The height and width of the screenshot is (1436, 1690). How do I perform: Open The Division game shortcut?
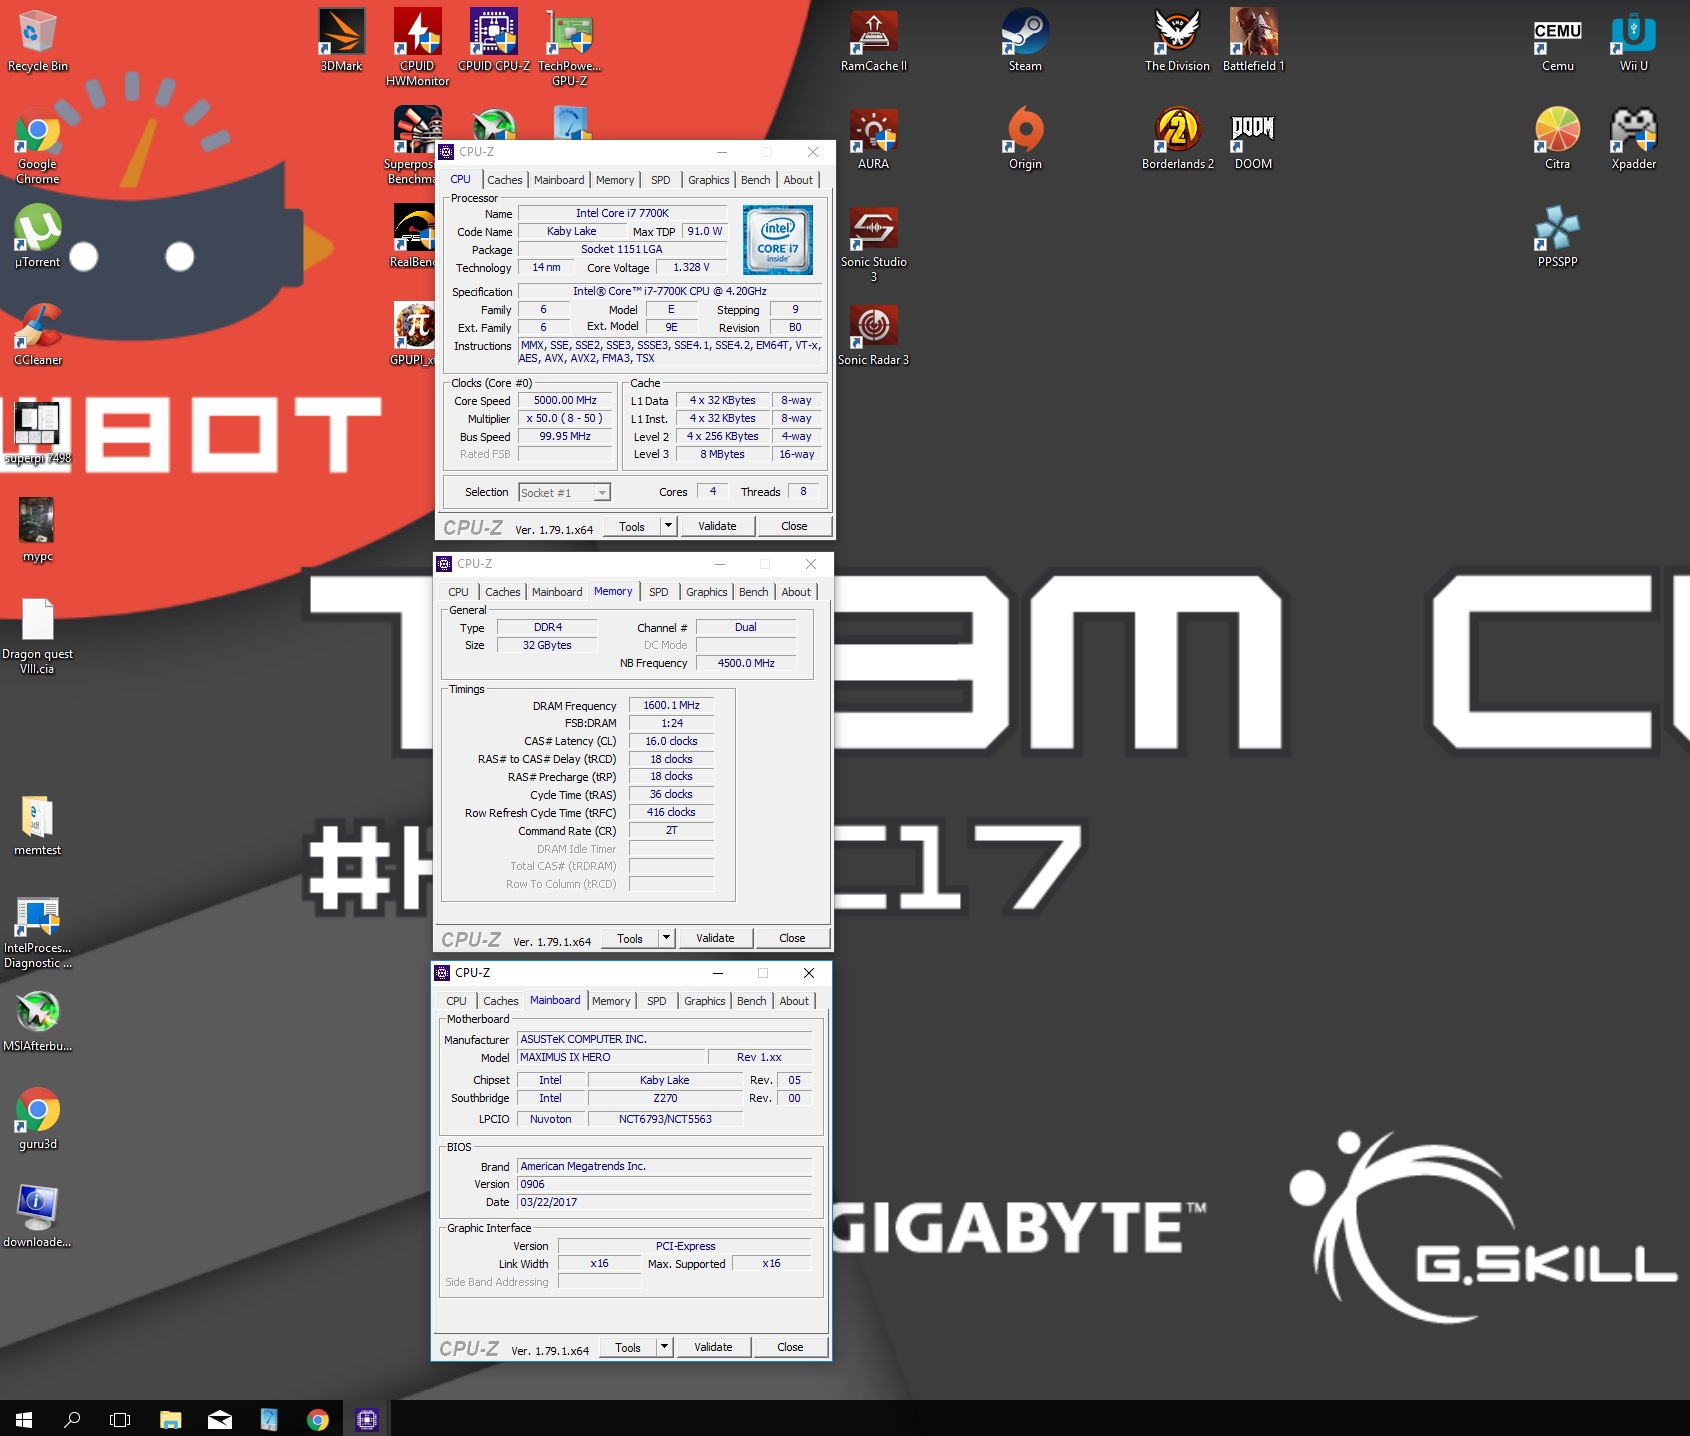1177,40
